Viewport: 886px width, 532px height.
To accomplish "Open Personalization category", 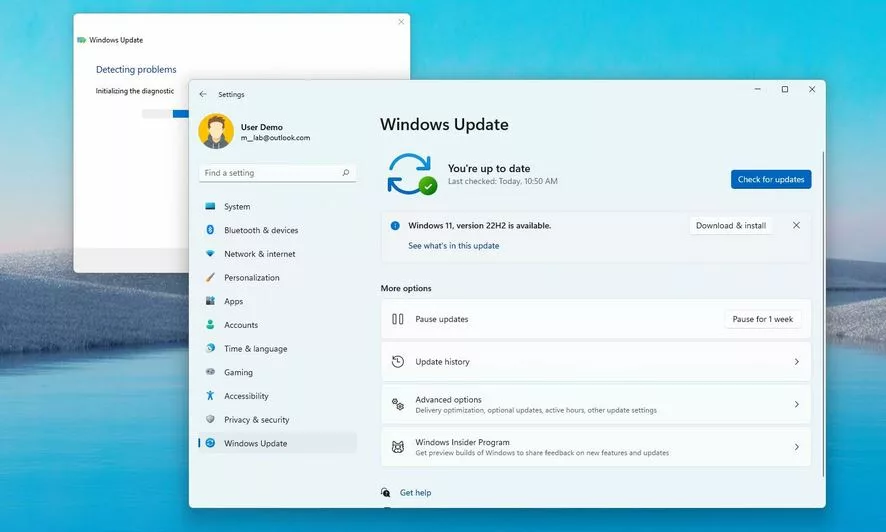I will pos(277,278).
